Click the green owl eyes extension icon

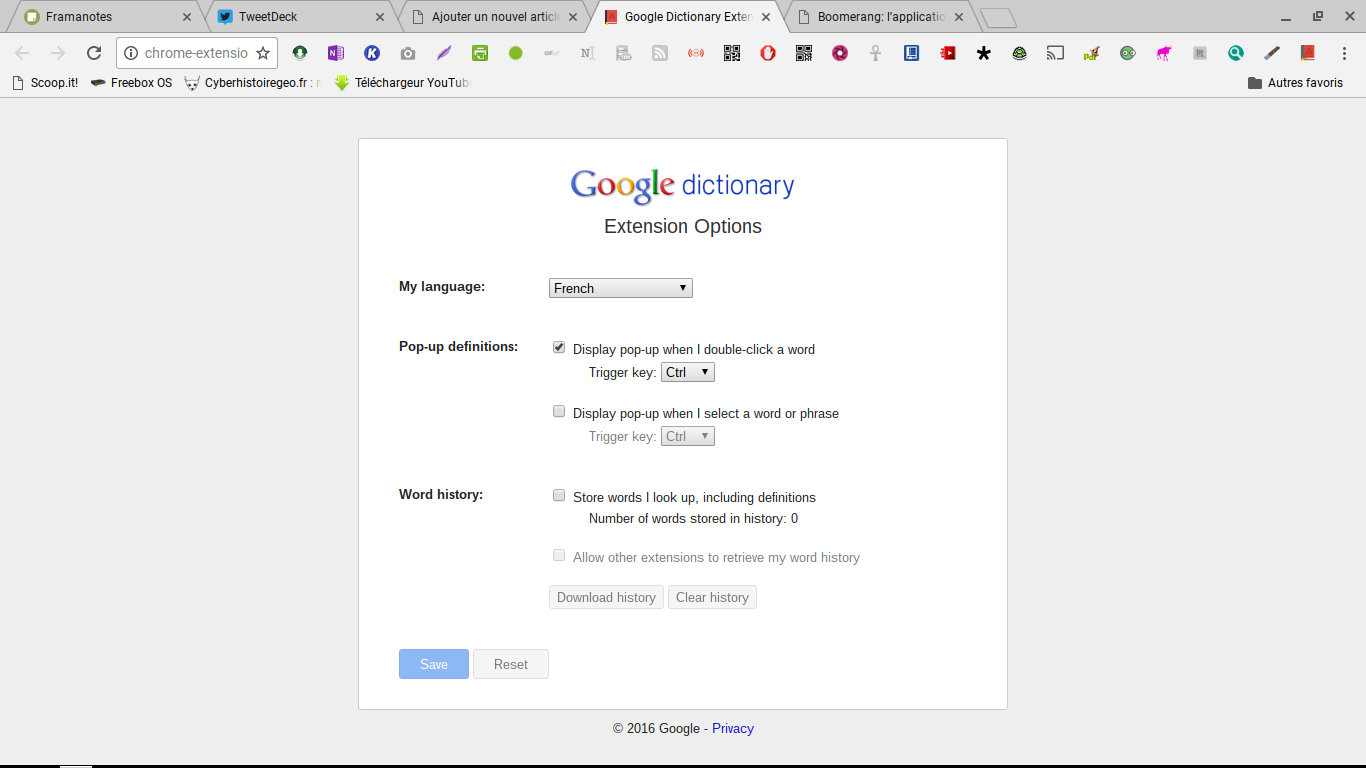click(x=1128, y=53)
